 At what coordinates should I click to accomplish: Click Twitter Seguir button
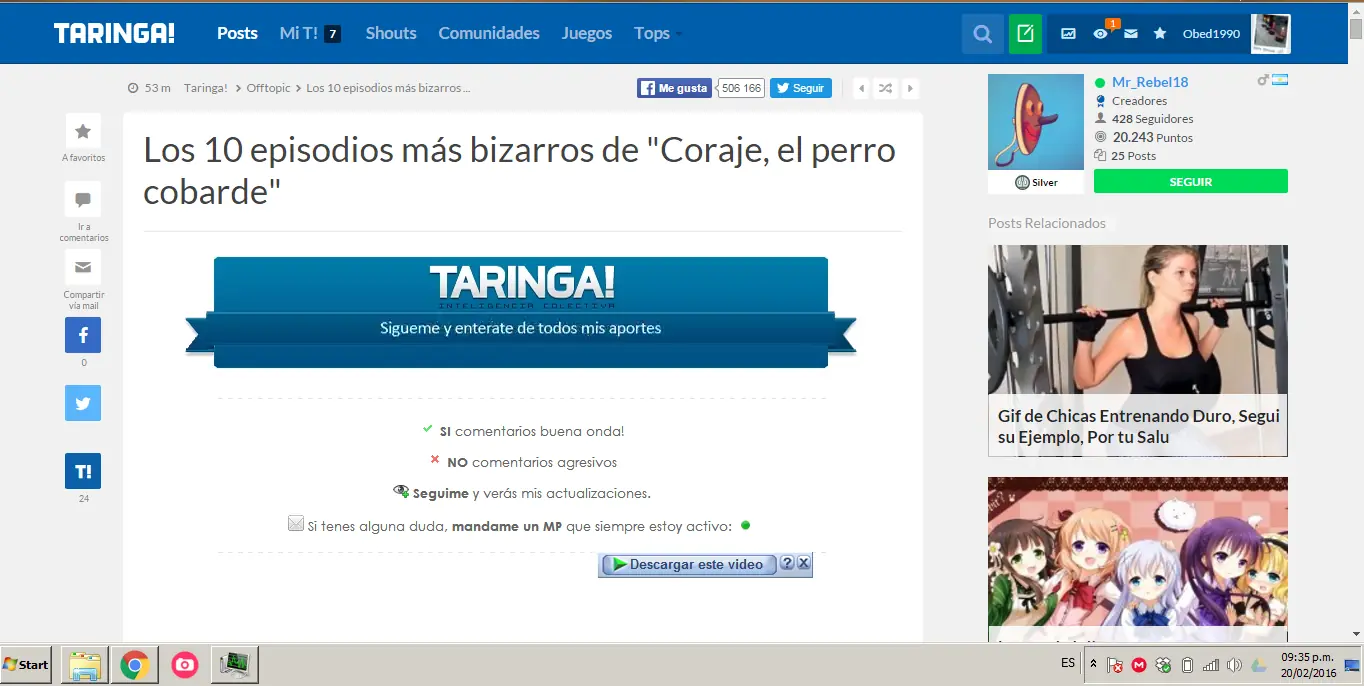[801, 88]
